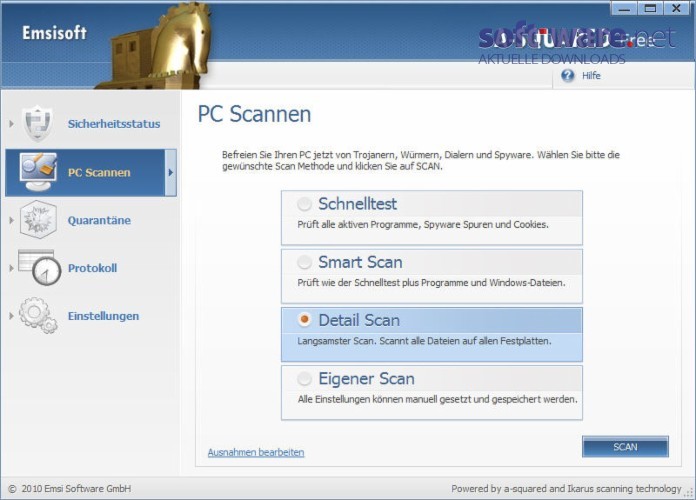Click the Hilfe question mark icon
The height and width of the screenshot is (500, 696).
click(567, 75)
